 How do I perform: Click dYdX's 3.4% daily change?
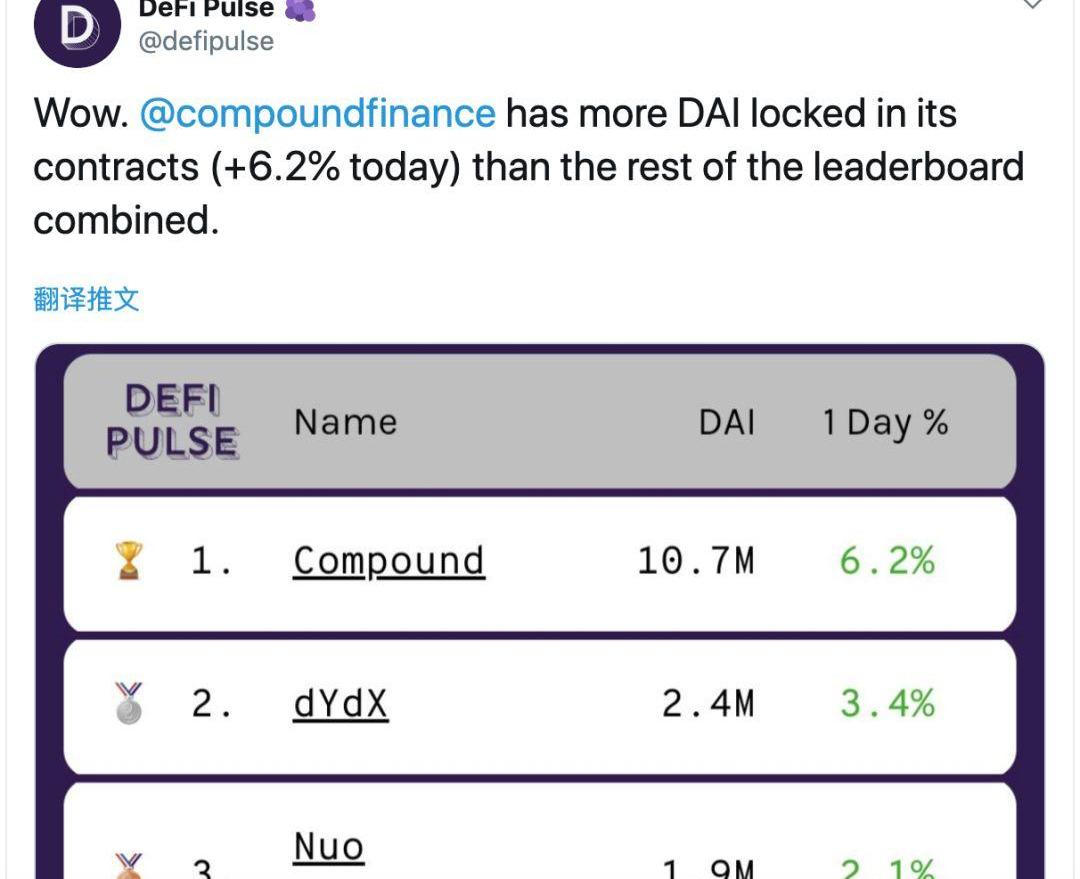[x=887, y=704]
